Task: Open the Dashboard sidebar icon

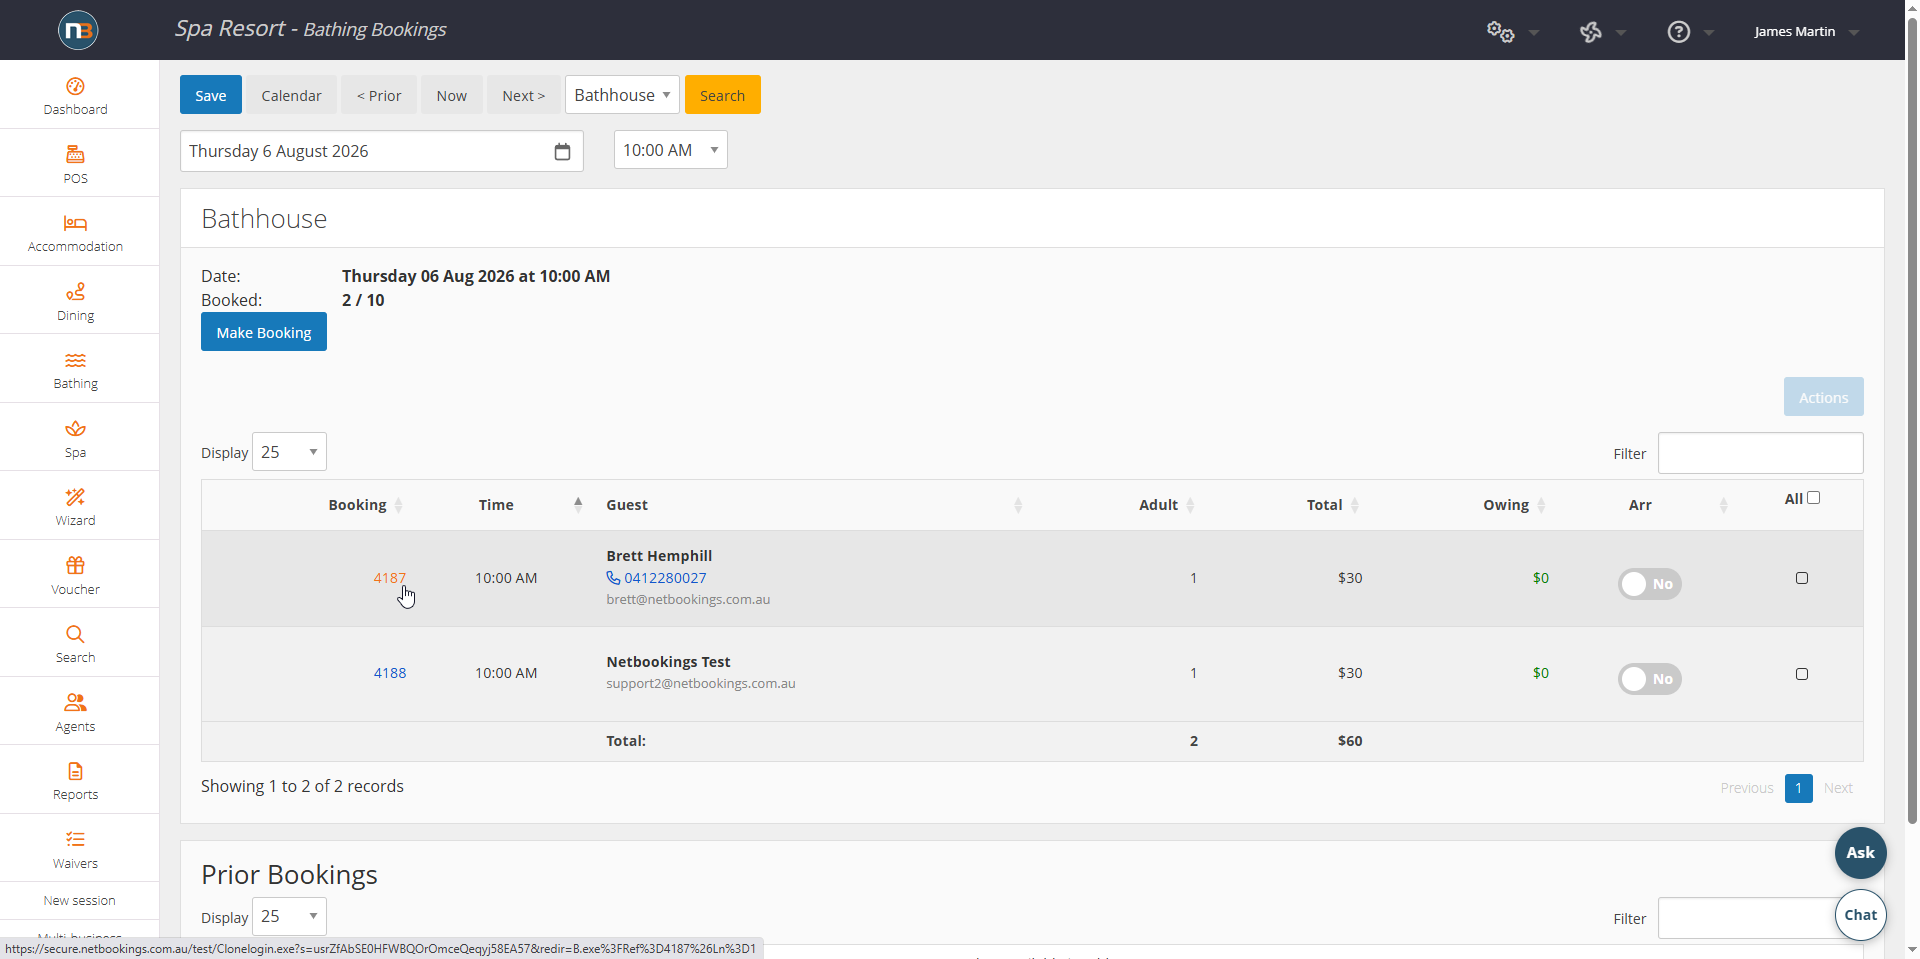Action: (x=75, y=87)
